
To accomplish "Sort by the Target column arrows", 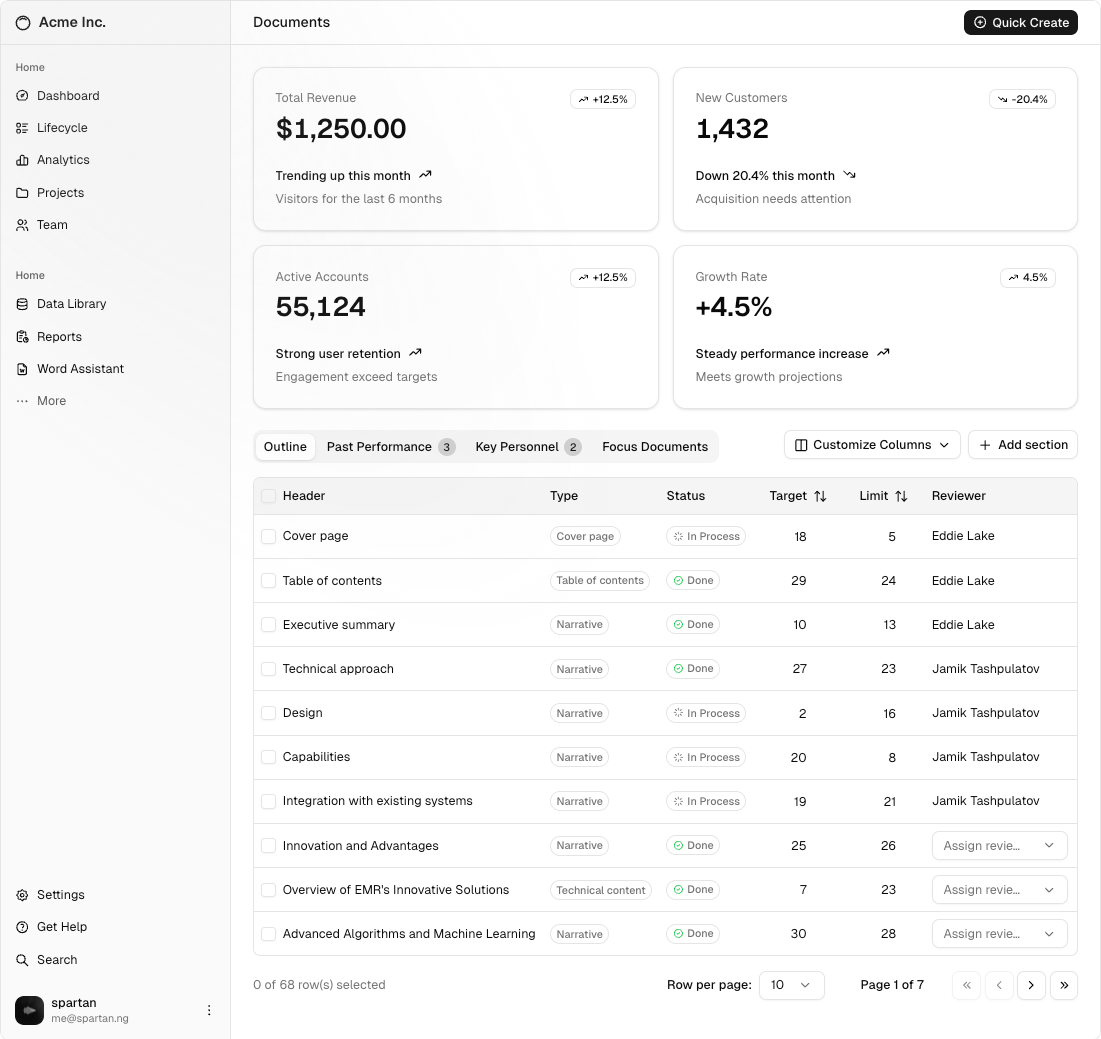I will tap(820, 496).
